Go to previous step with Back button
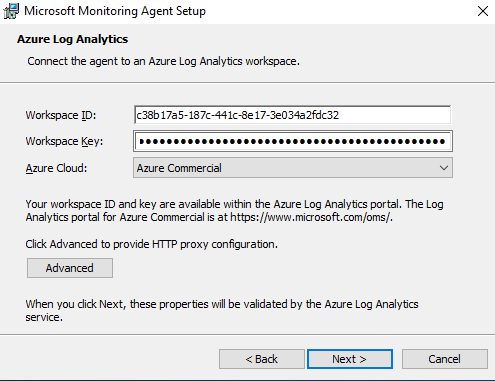 tap(262, 359)
